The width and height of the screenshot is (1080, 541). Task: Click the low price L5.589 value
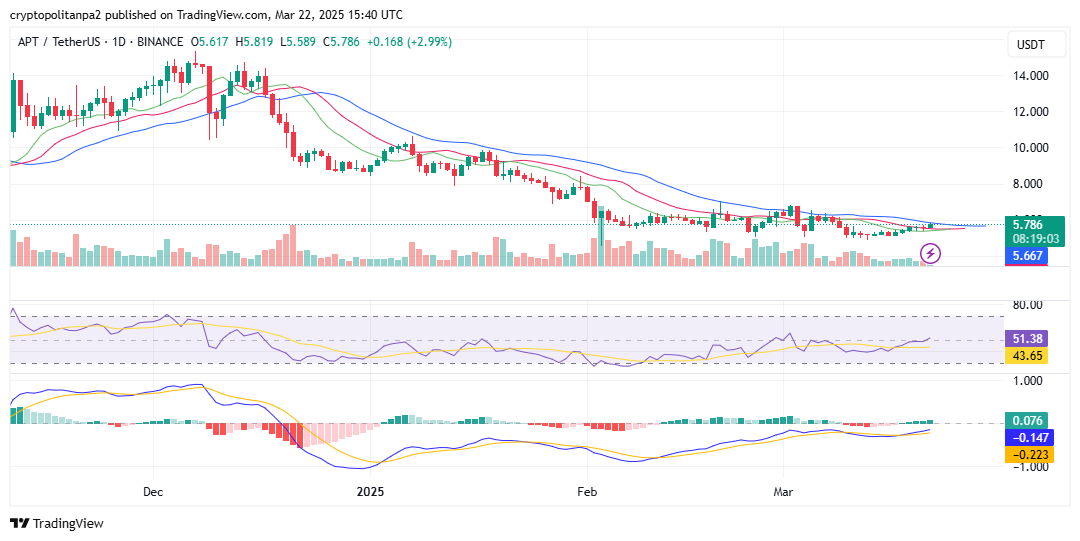(298, 42)
